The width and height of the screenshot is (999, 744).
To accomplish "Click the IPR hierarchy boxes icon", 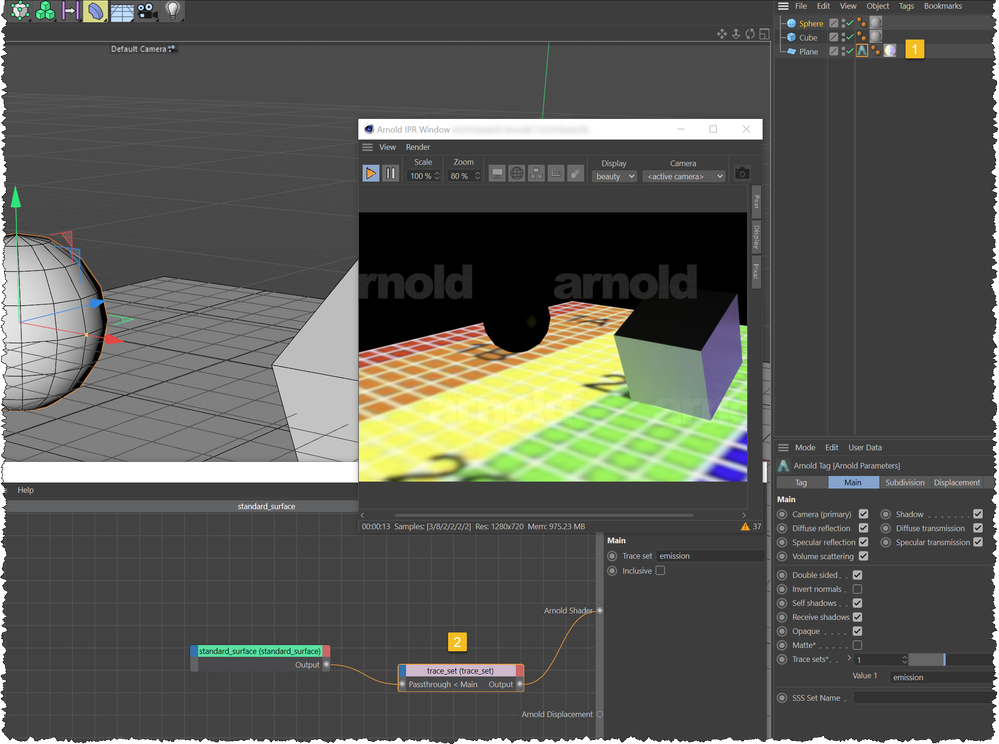I will point(536,173).
